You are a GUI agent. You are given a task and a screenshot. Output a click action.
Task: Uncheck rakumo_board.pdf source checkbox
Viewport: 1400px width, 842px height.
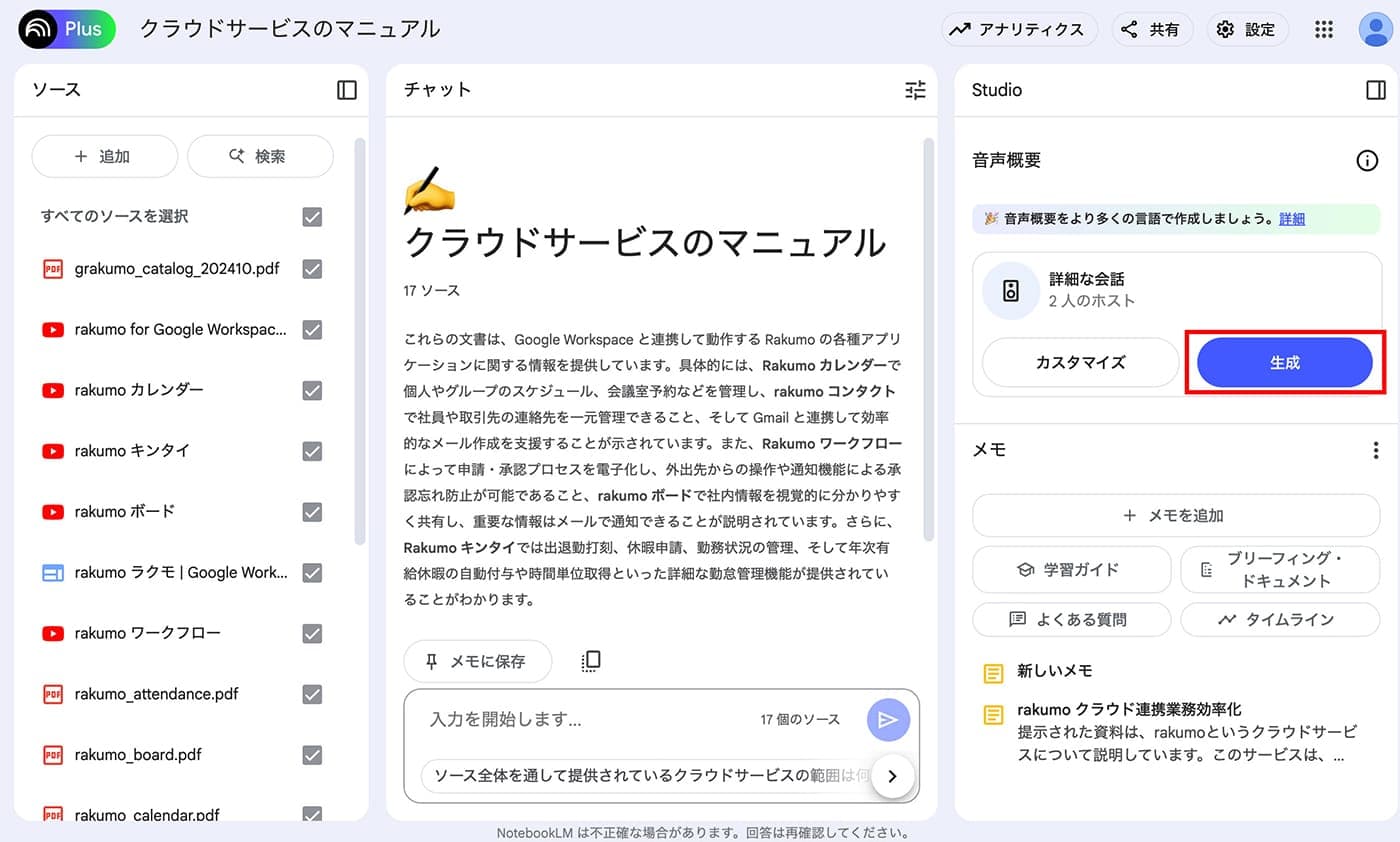(312, 755)
